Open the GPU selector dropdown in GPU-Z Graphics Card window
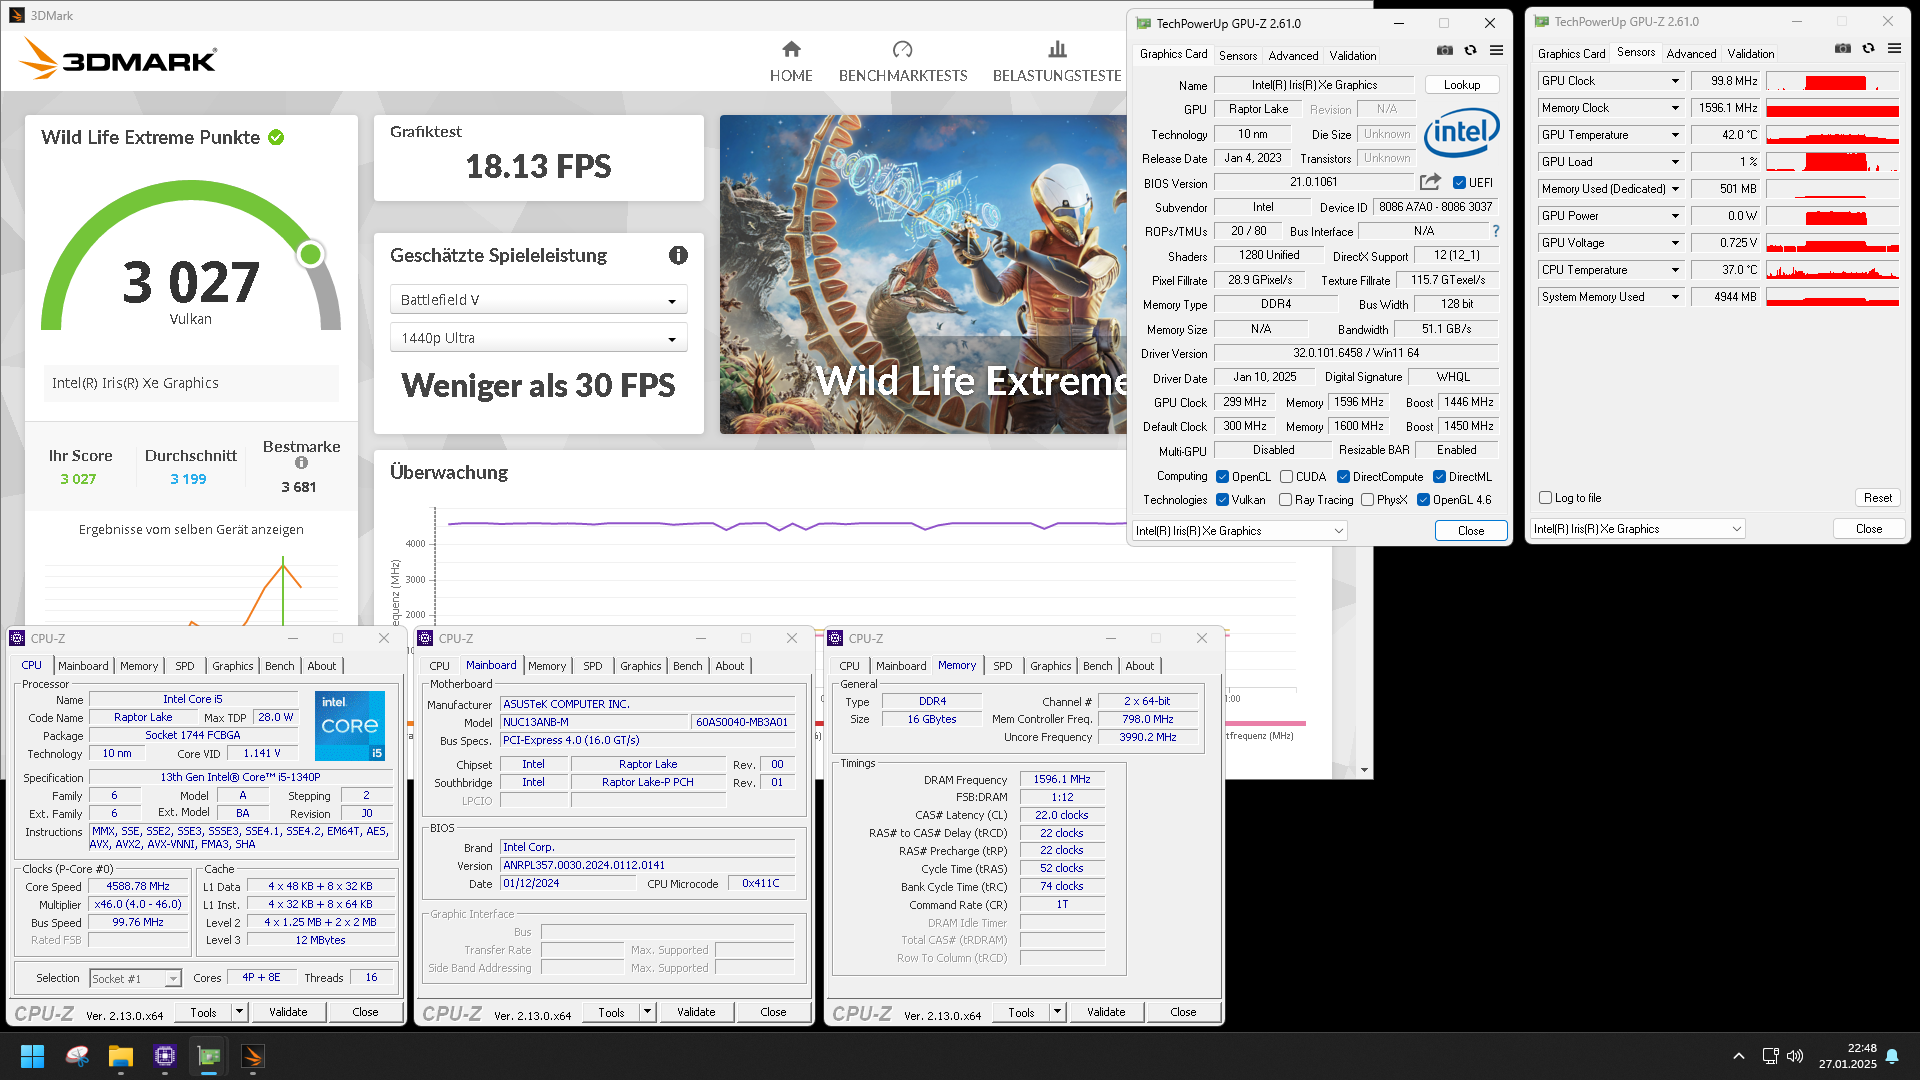The height and width of the screenshot is (1080, 1920). (1239, 531)
